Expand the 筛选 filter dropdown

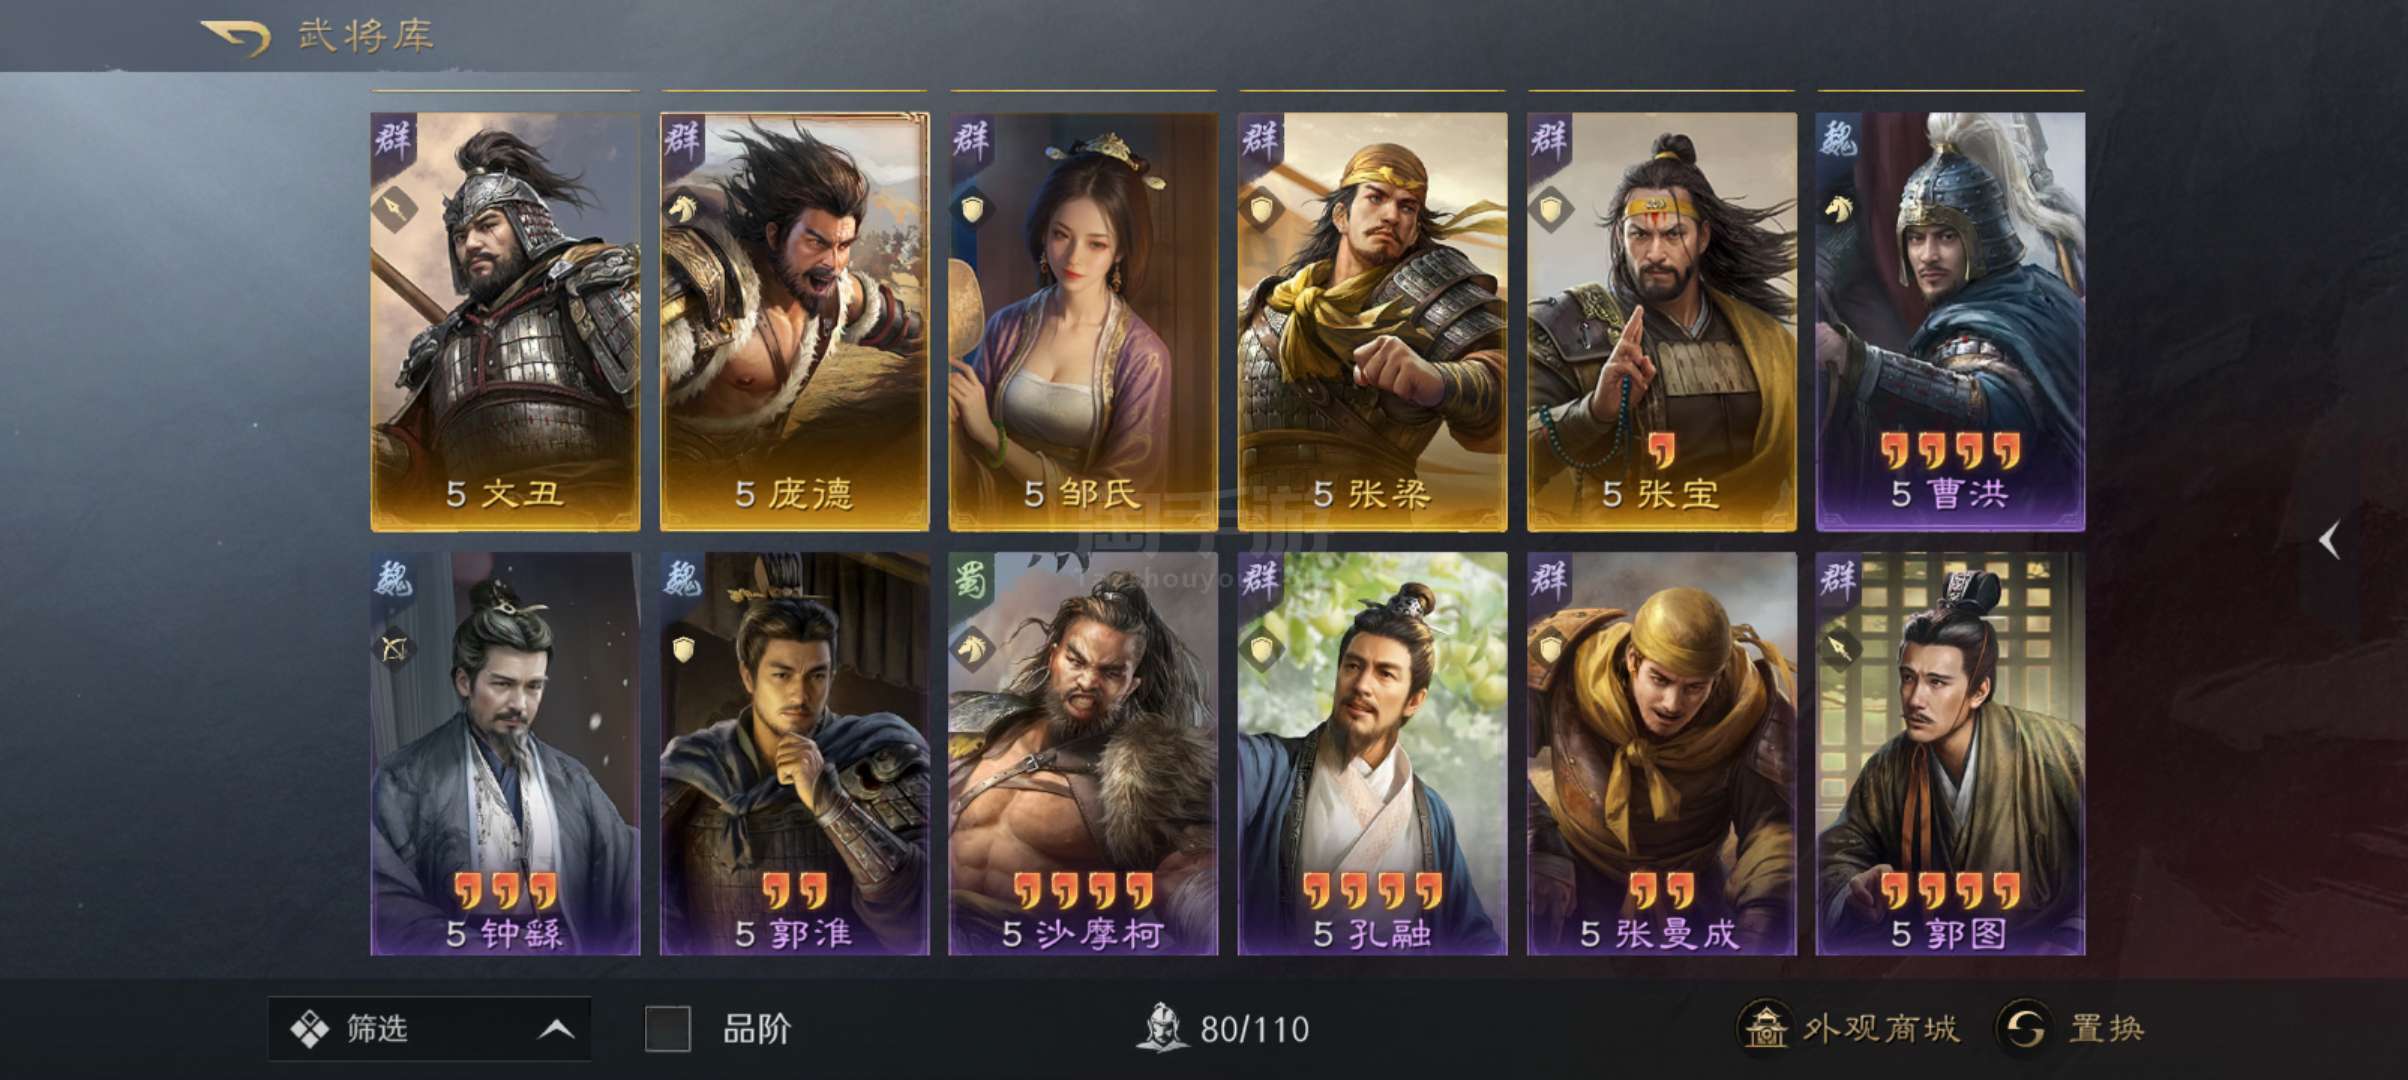[x=429, y=1028]
